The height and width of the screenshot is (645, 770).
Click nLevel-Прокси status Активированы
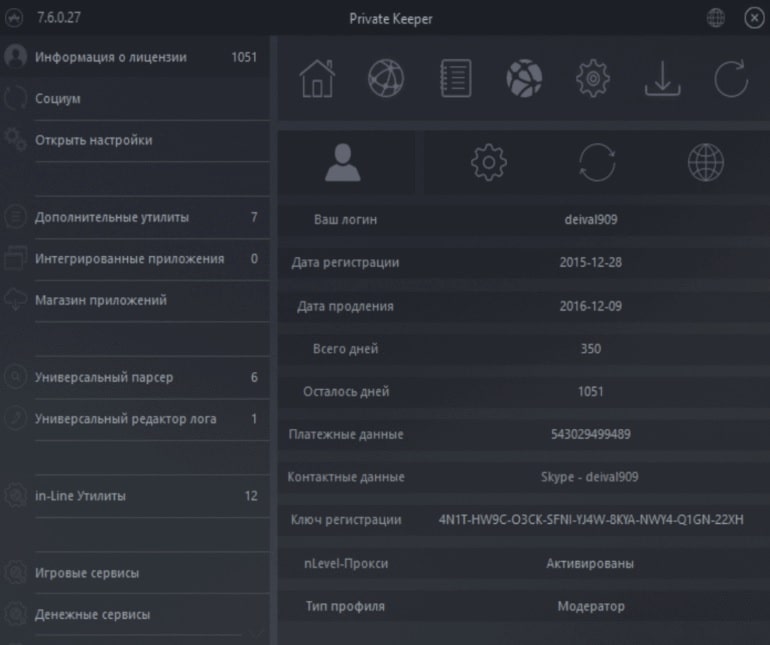click(590, 563)
